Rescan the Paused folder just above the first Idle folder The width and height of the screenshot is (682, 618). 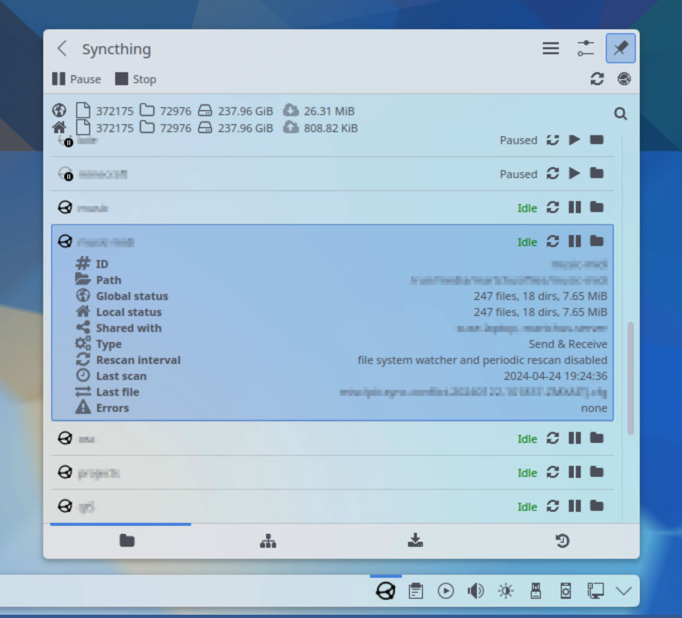(x=552, y=174)
